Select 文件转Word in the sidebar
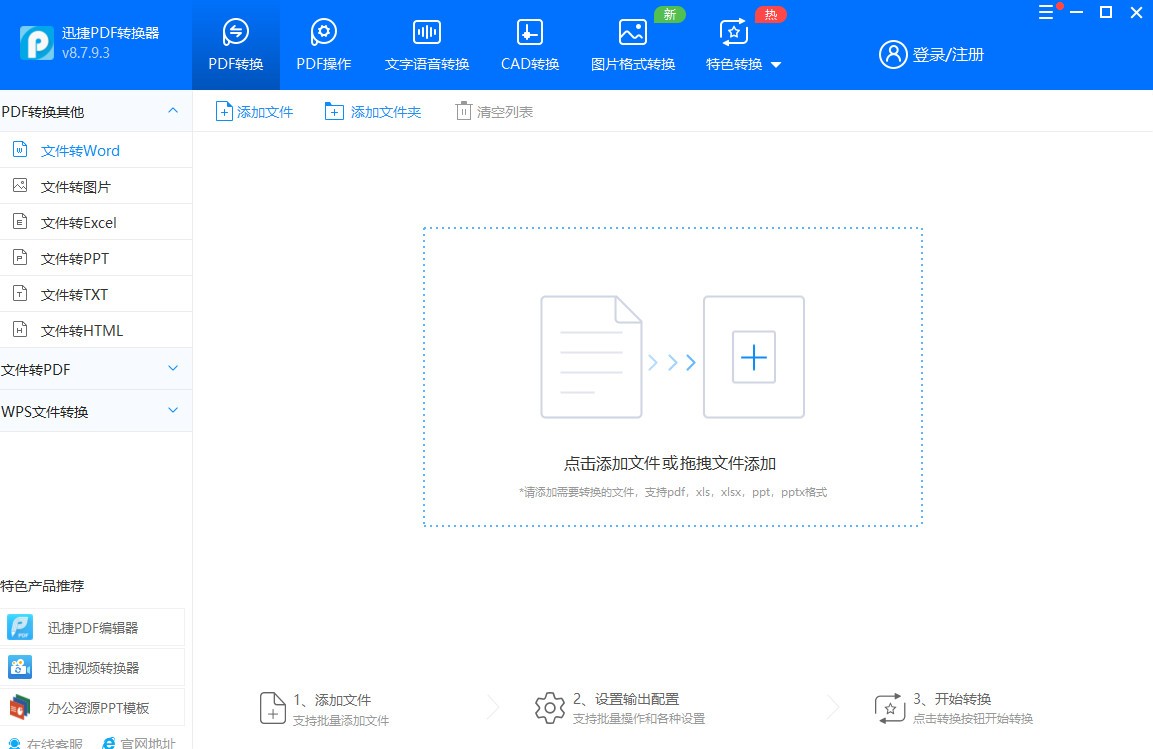Viewport: 1153px width, 749px height. point(79,149)
